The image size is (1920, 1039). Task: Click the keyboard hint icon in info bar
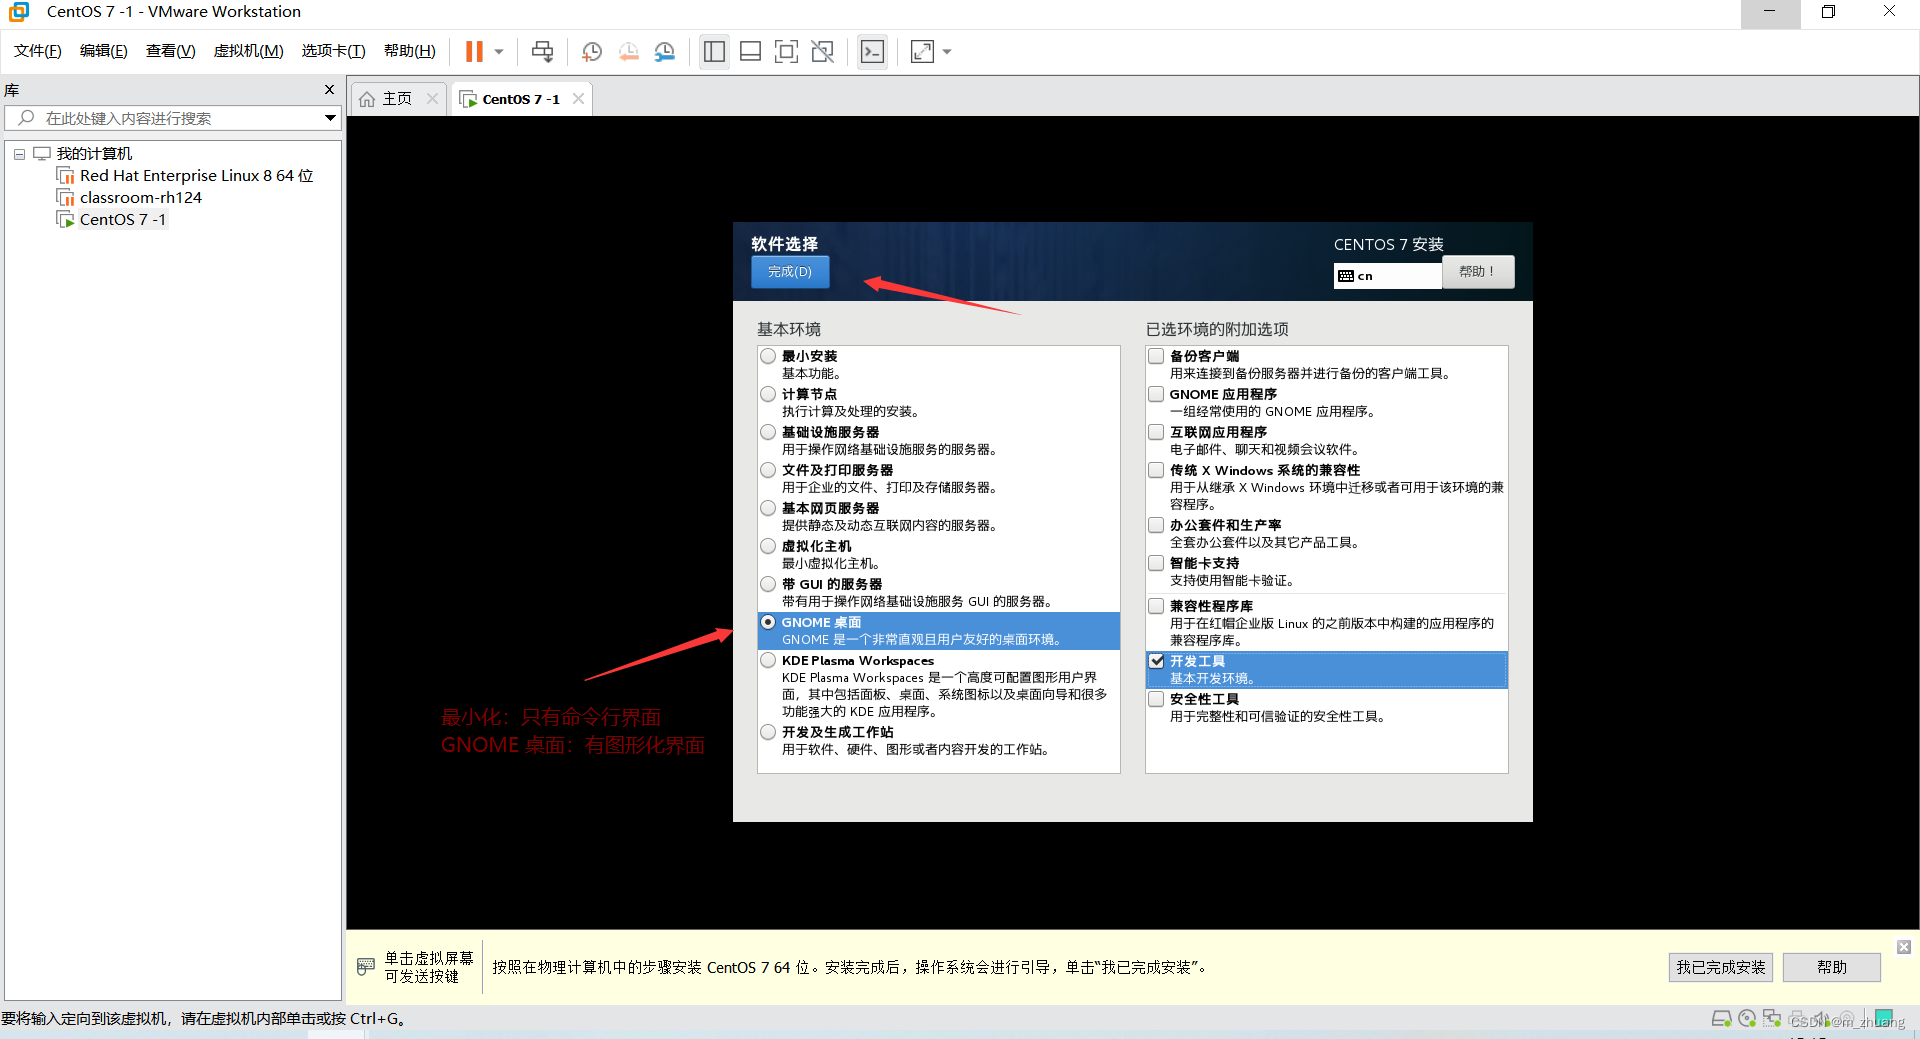(x=366, y=966)
